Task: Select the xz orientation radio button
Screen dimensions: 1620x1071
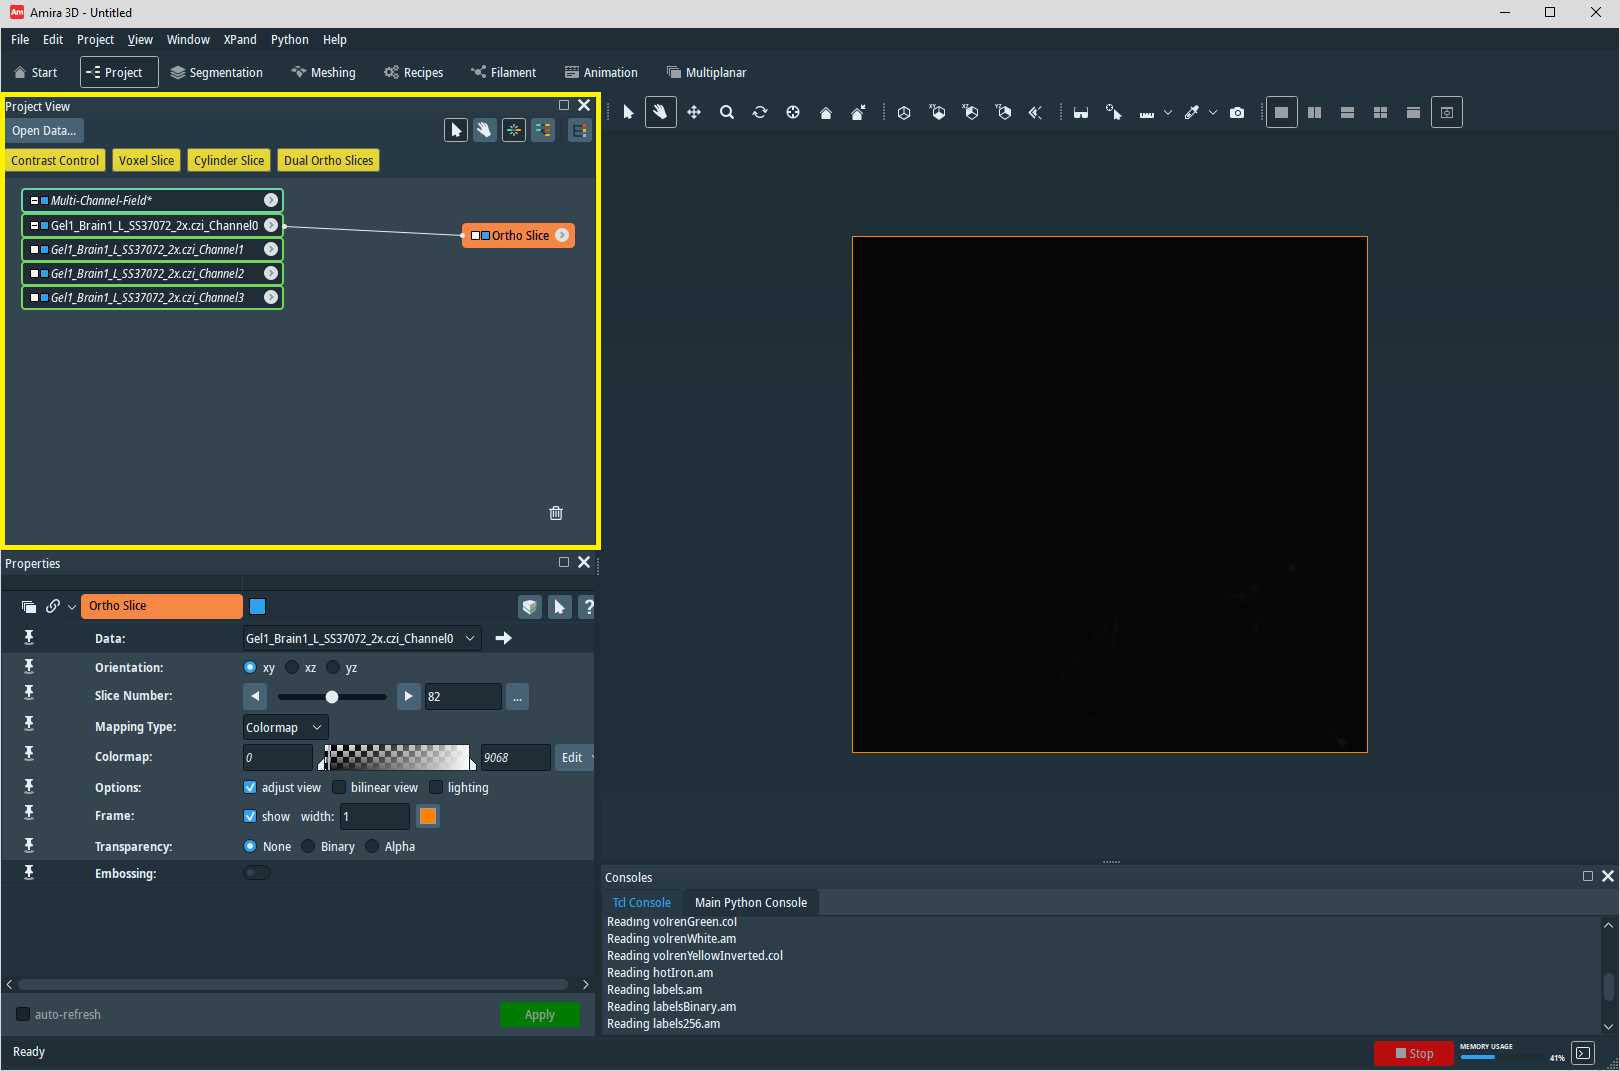Action: pos(292,667)
